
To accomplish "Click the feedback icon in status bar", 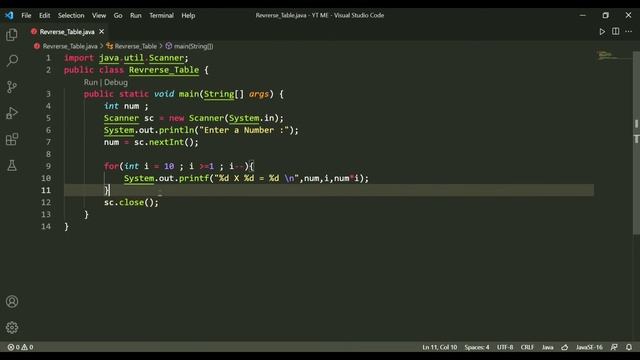I will click(x=614, y=347).
